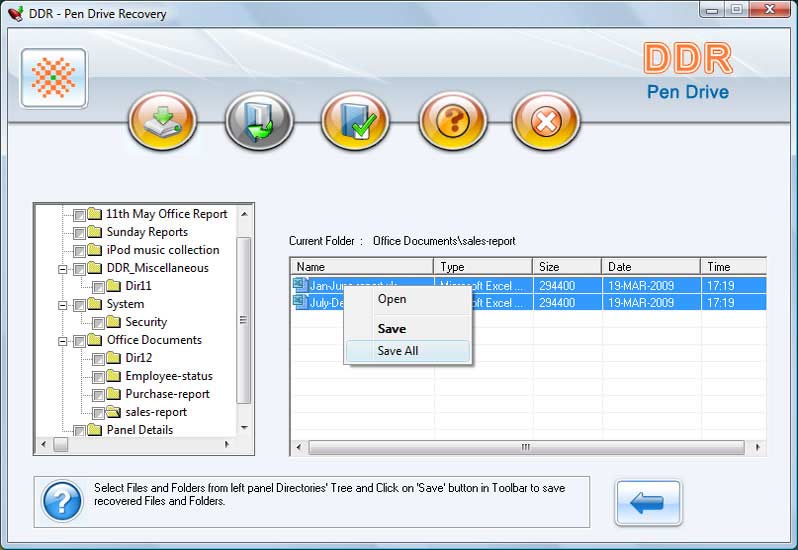Screen dimensions: 798x550
Task: Select the Panel Details tree item label
Action: coord(140,429)
